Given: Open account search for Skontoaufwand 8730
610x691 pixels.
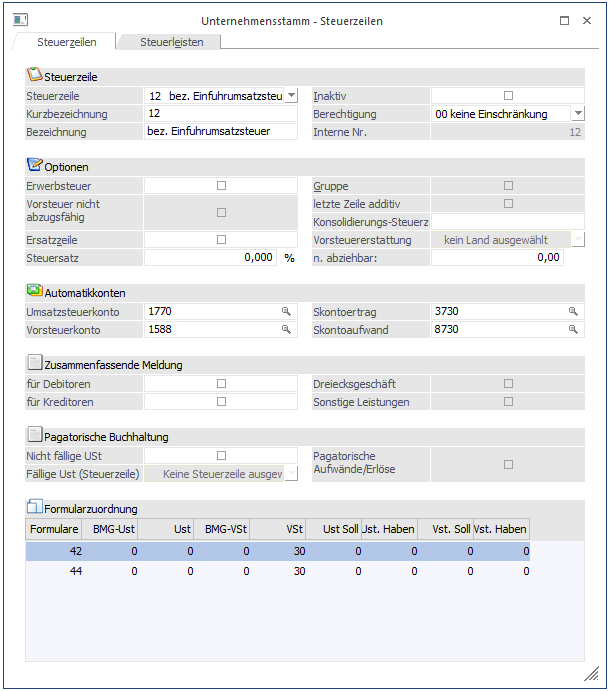Looking at the screenshot, I should click(573, 329).
